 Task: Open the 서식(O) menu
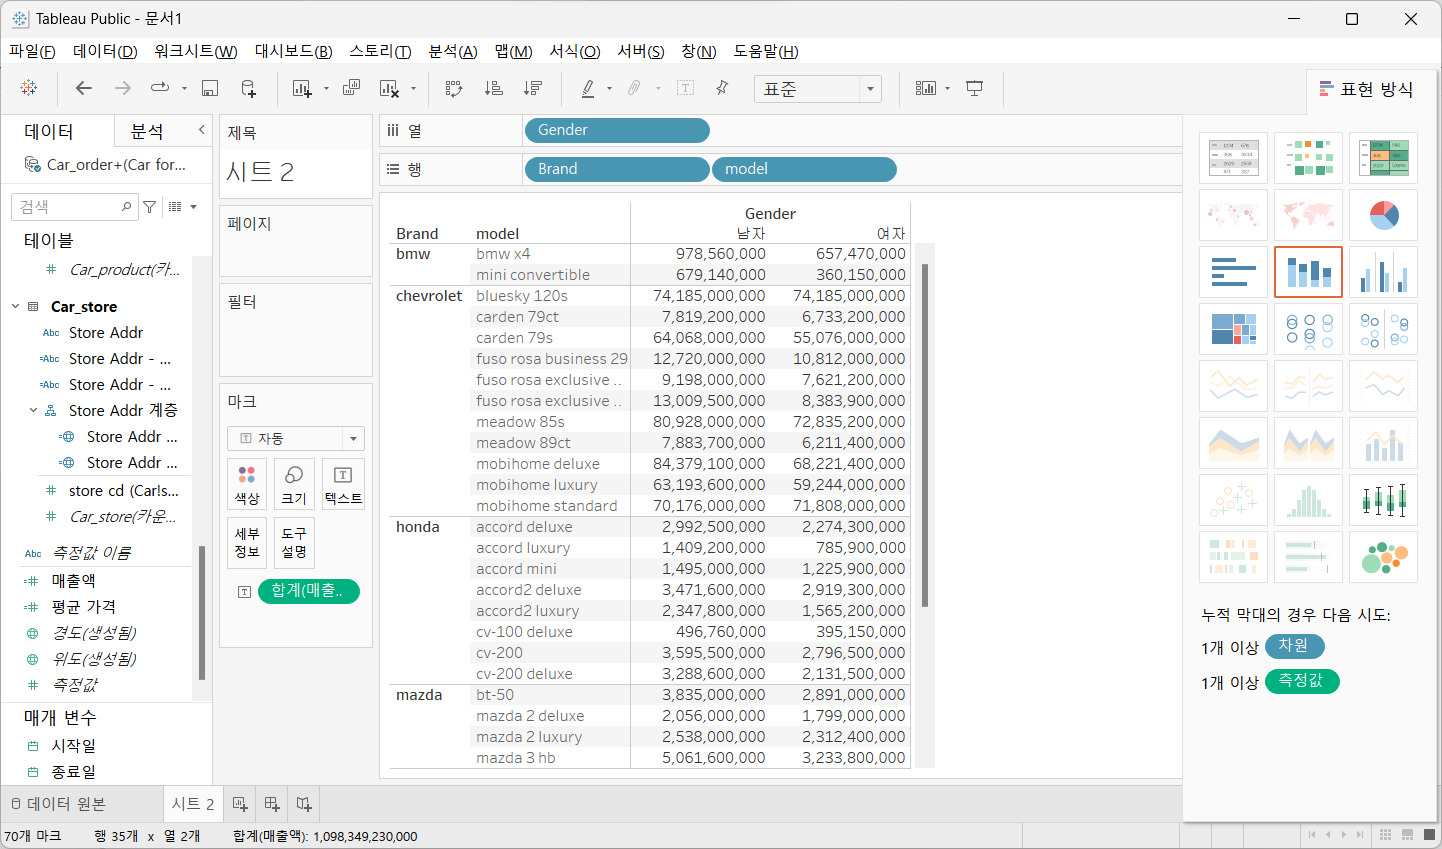coord(575,51)
